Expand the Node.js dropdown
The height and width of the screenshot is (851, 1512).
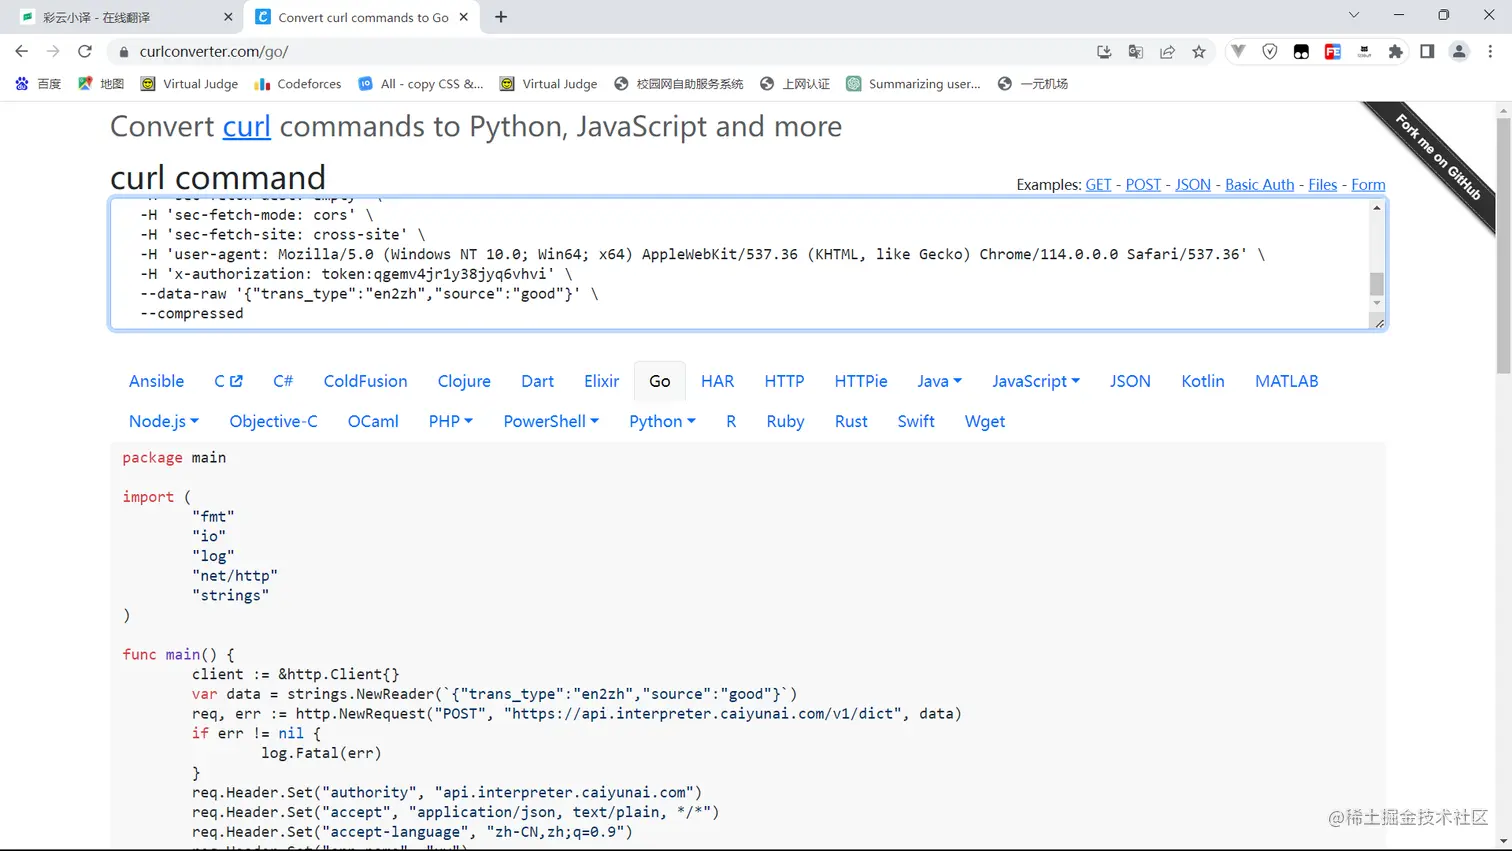tap(164, 421)
